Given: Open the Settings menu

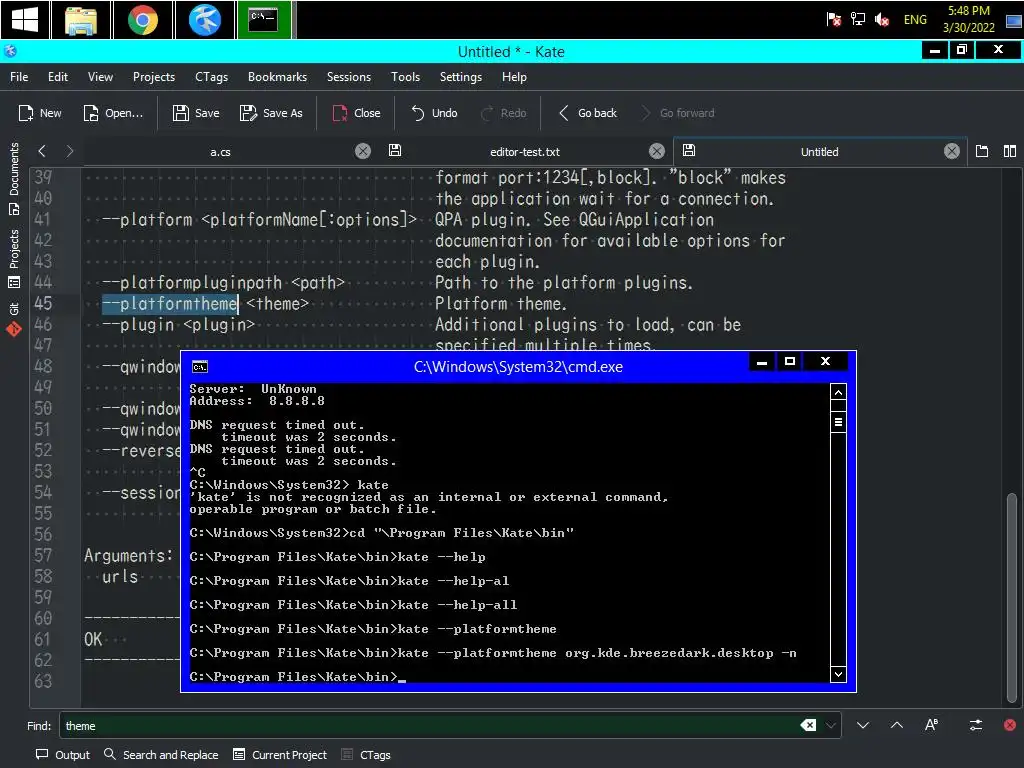Looking at the screenshot, I should coord(460,77).
